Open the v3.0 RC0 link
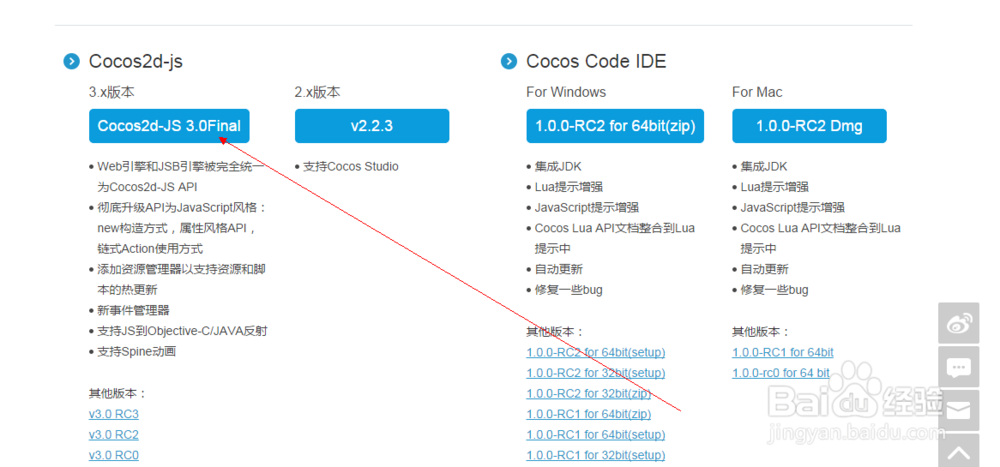This screenshot has width=1000, height=467. 114,455
